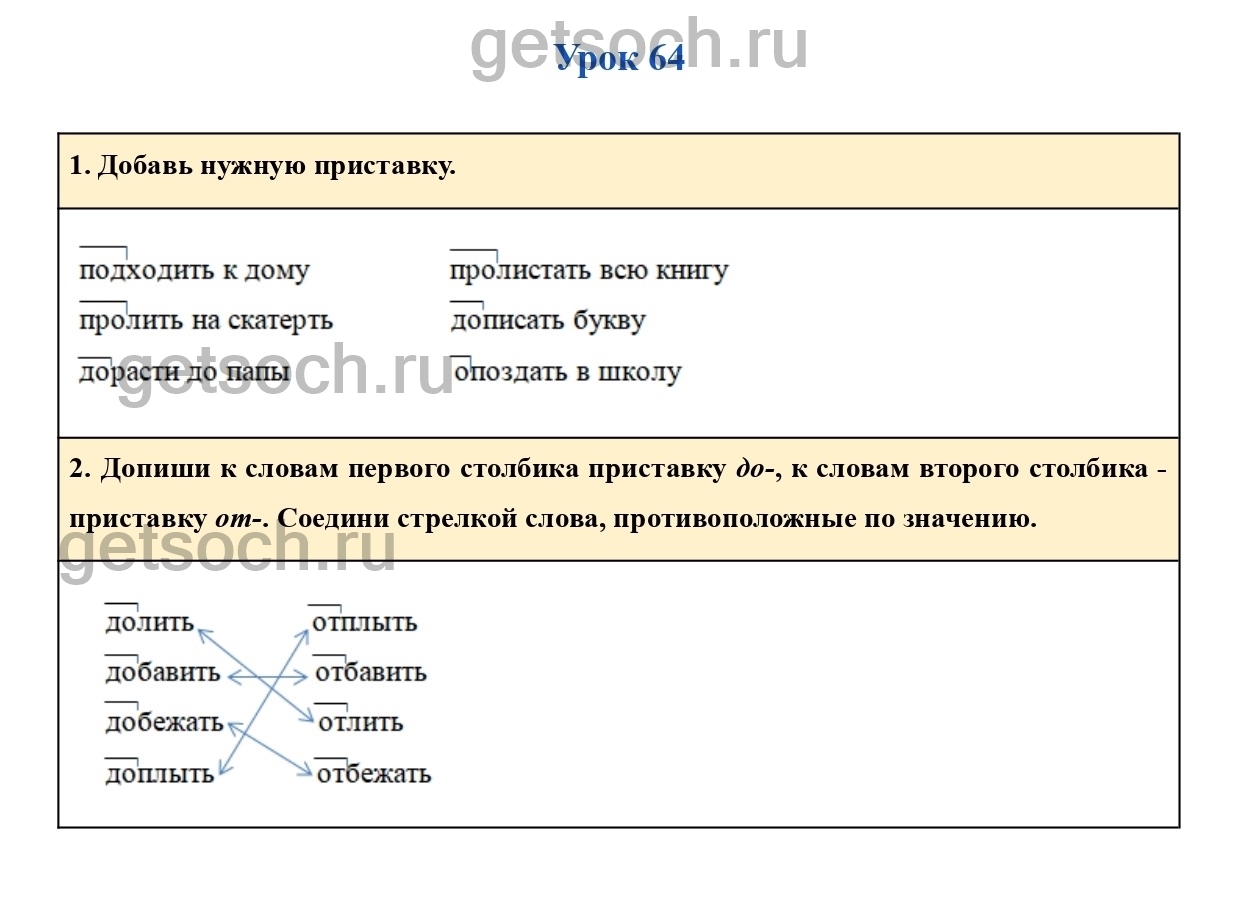Select the word "отплыть" in the second column
The image size is (1241, 898).
(364, 623)
